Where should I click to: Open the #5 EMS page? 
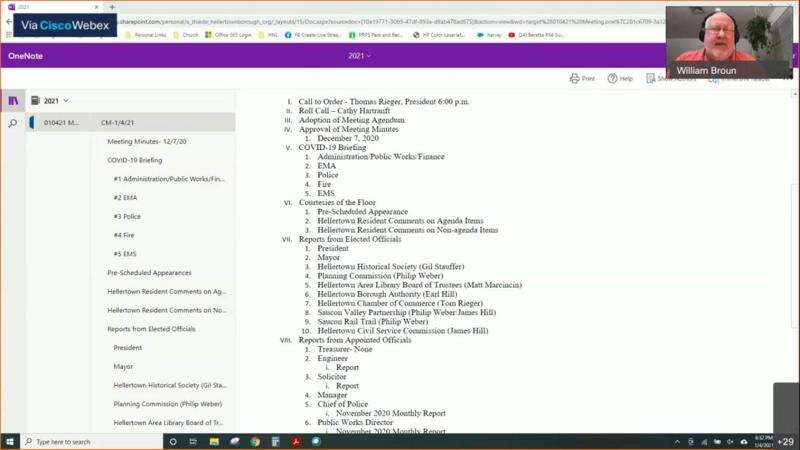click(x=125, y=254)
